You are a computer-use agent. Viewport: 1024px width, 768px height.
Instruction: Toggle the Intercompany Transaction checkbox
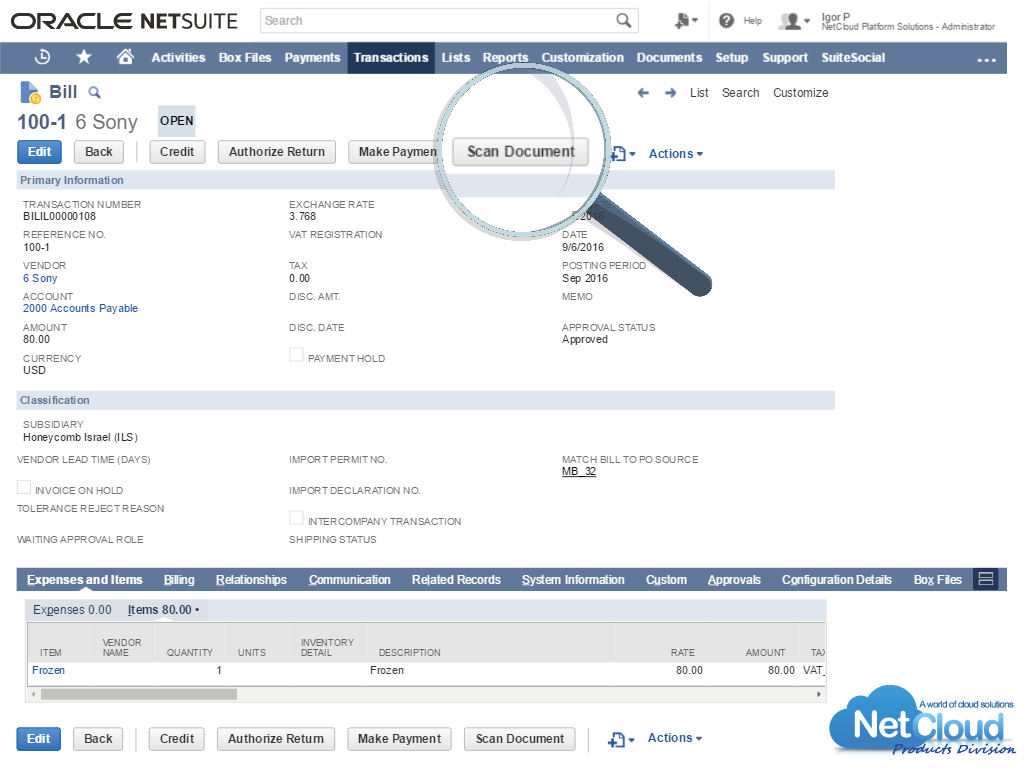coord(296,518)
